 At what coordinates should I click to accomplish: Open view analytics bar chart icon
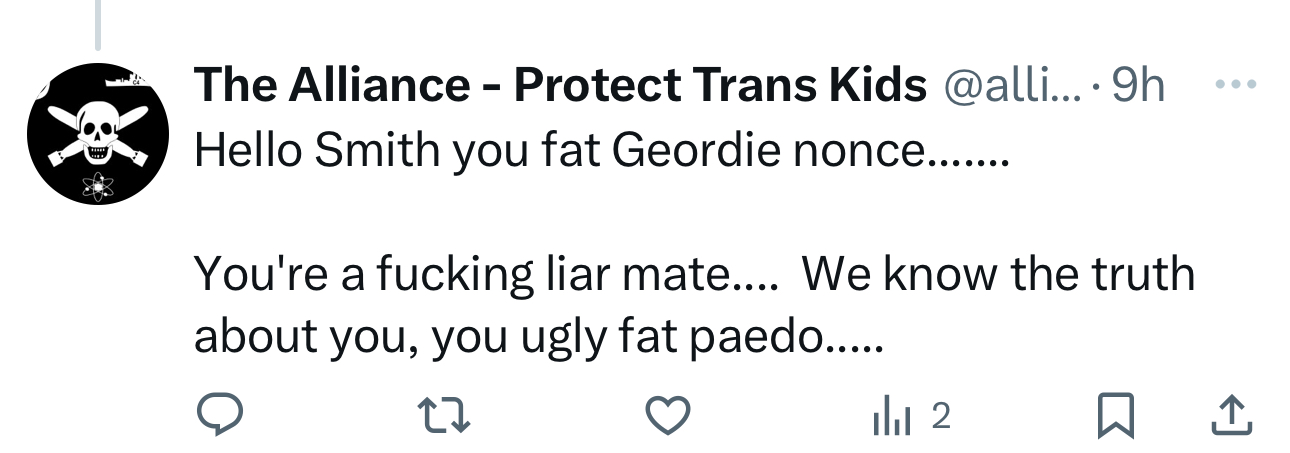(x=890, y=416)
